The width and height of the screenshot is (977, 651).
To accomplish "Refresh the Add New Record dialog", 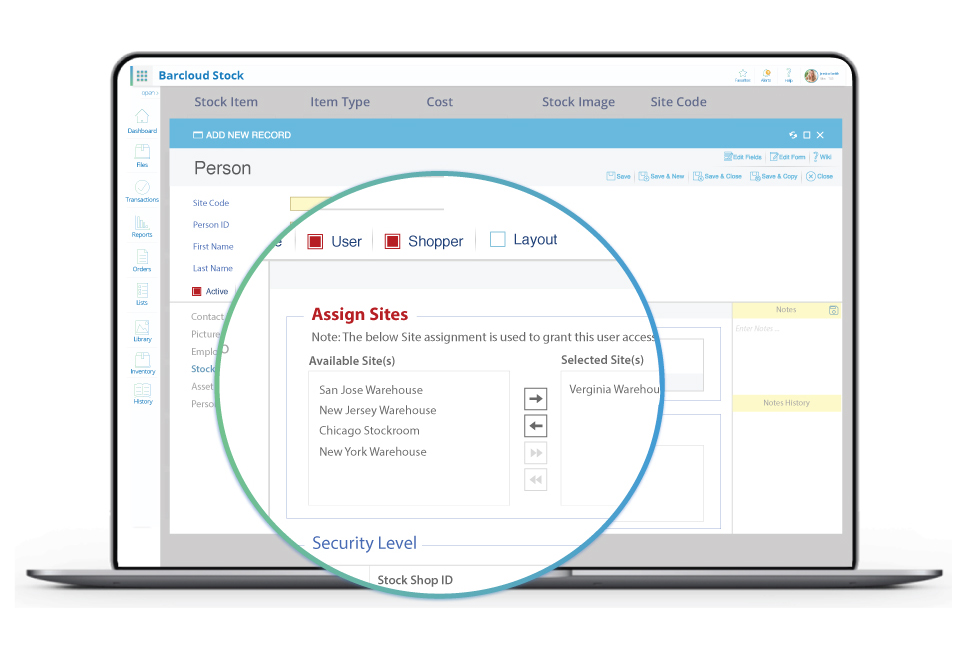I will tap(793, 135).
